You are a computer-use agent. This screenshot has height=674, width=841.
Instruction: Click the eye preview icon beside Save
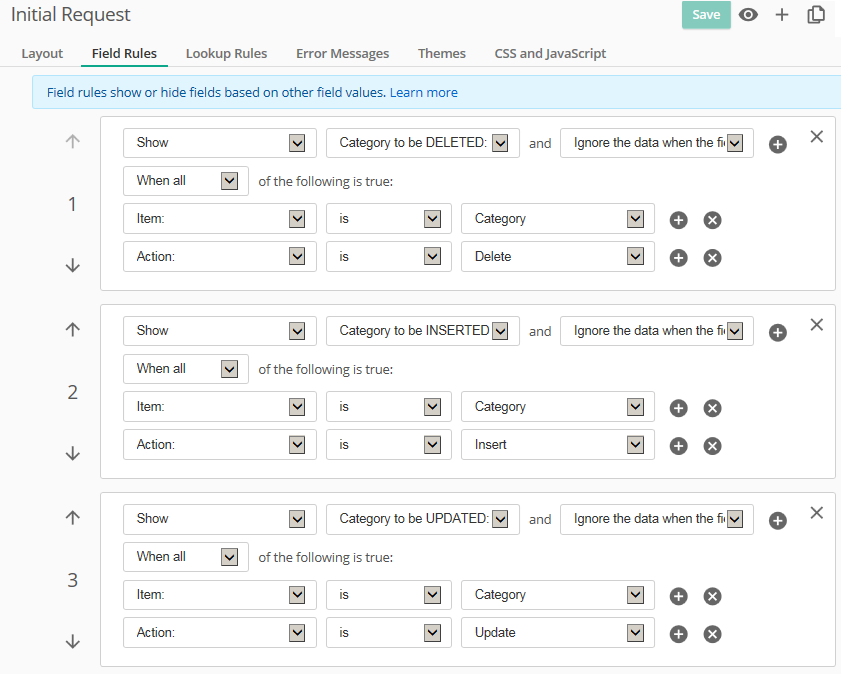(x=748, y=15)
